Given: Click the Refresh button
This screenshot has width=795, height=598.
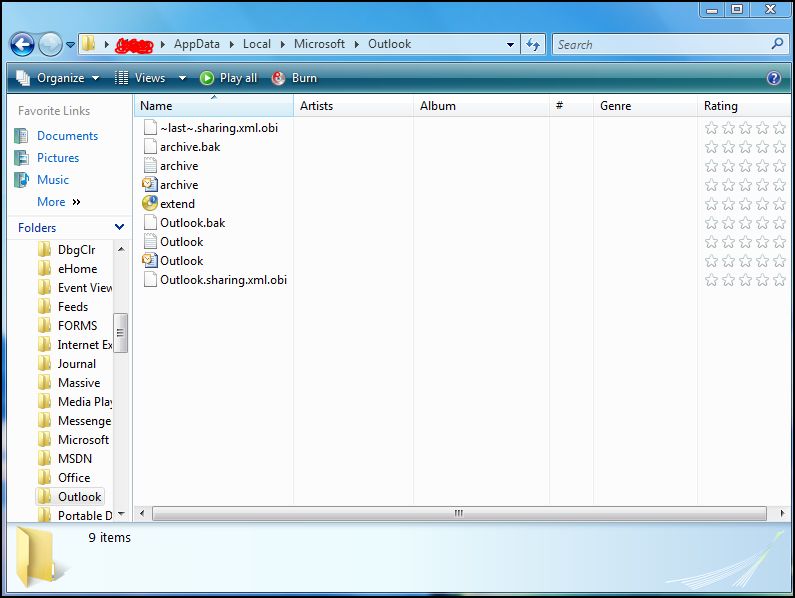Looking at the screenshot, I should 533,45.
